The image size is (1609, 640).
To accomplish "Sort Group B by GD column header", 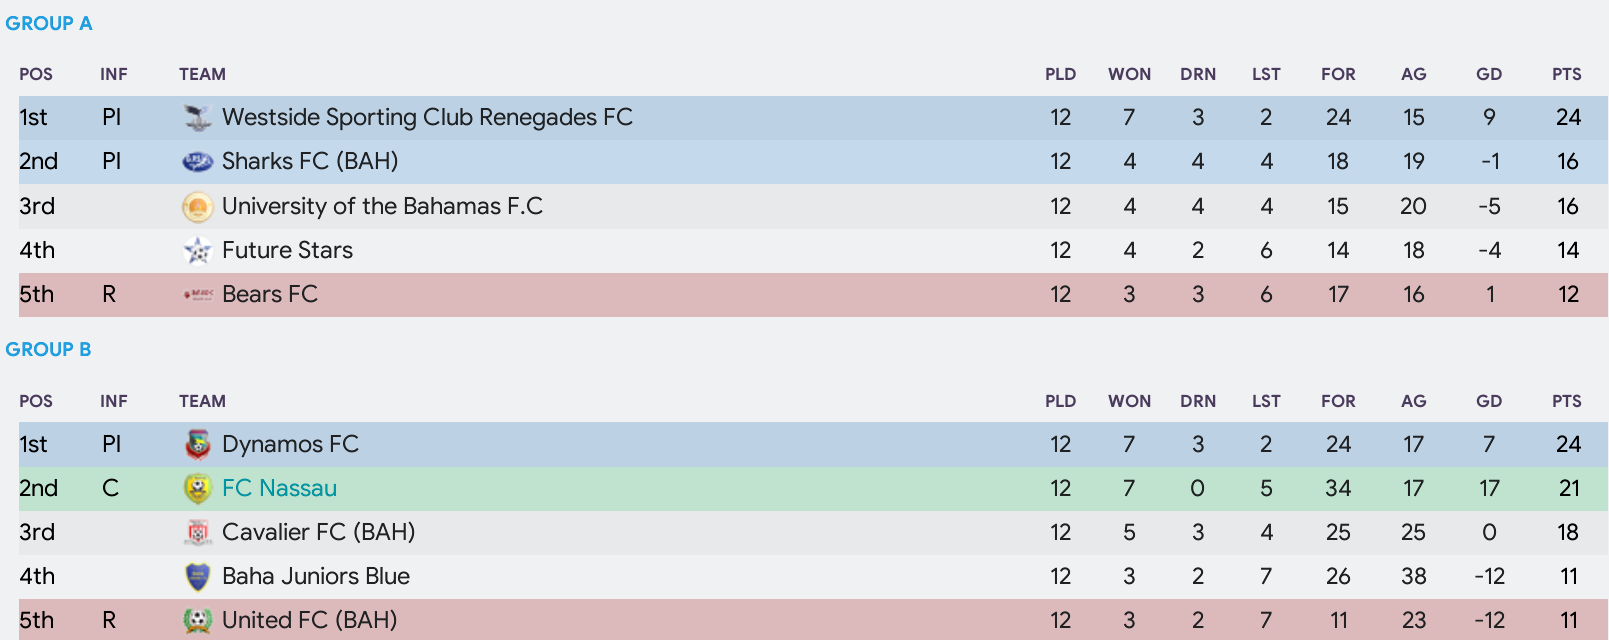I will point(1489,401).
